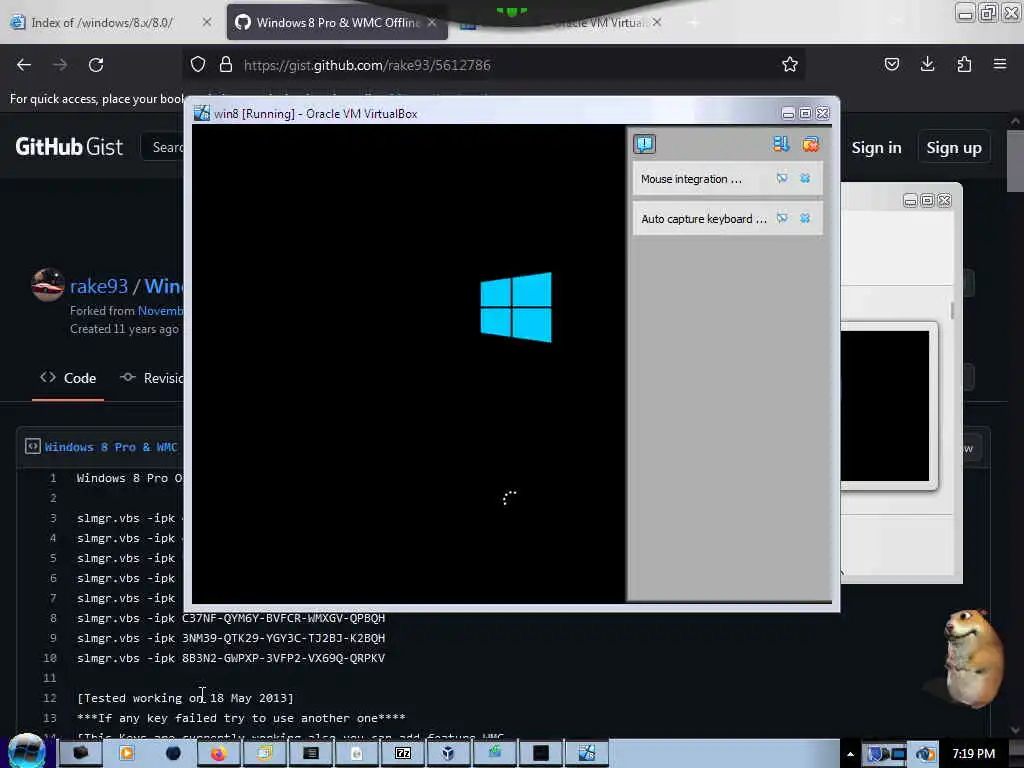Viewport: 1024px width, 768px height.
Task: Click the VM preview thumbnail in the rear VirtualBox window
Action: [x=885, y=406]
